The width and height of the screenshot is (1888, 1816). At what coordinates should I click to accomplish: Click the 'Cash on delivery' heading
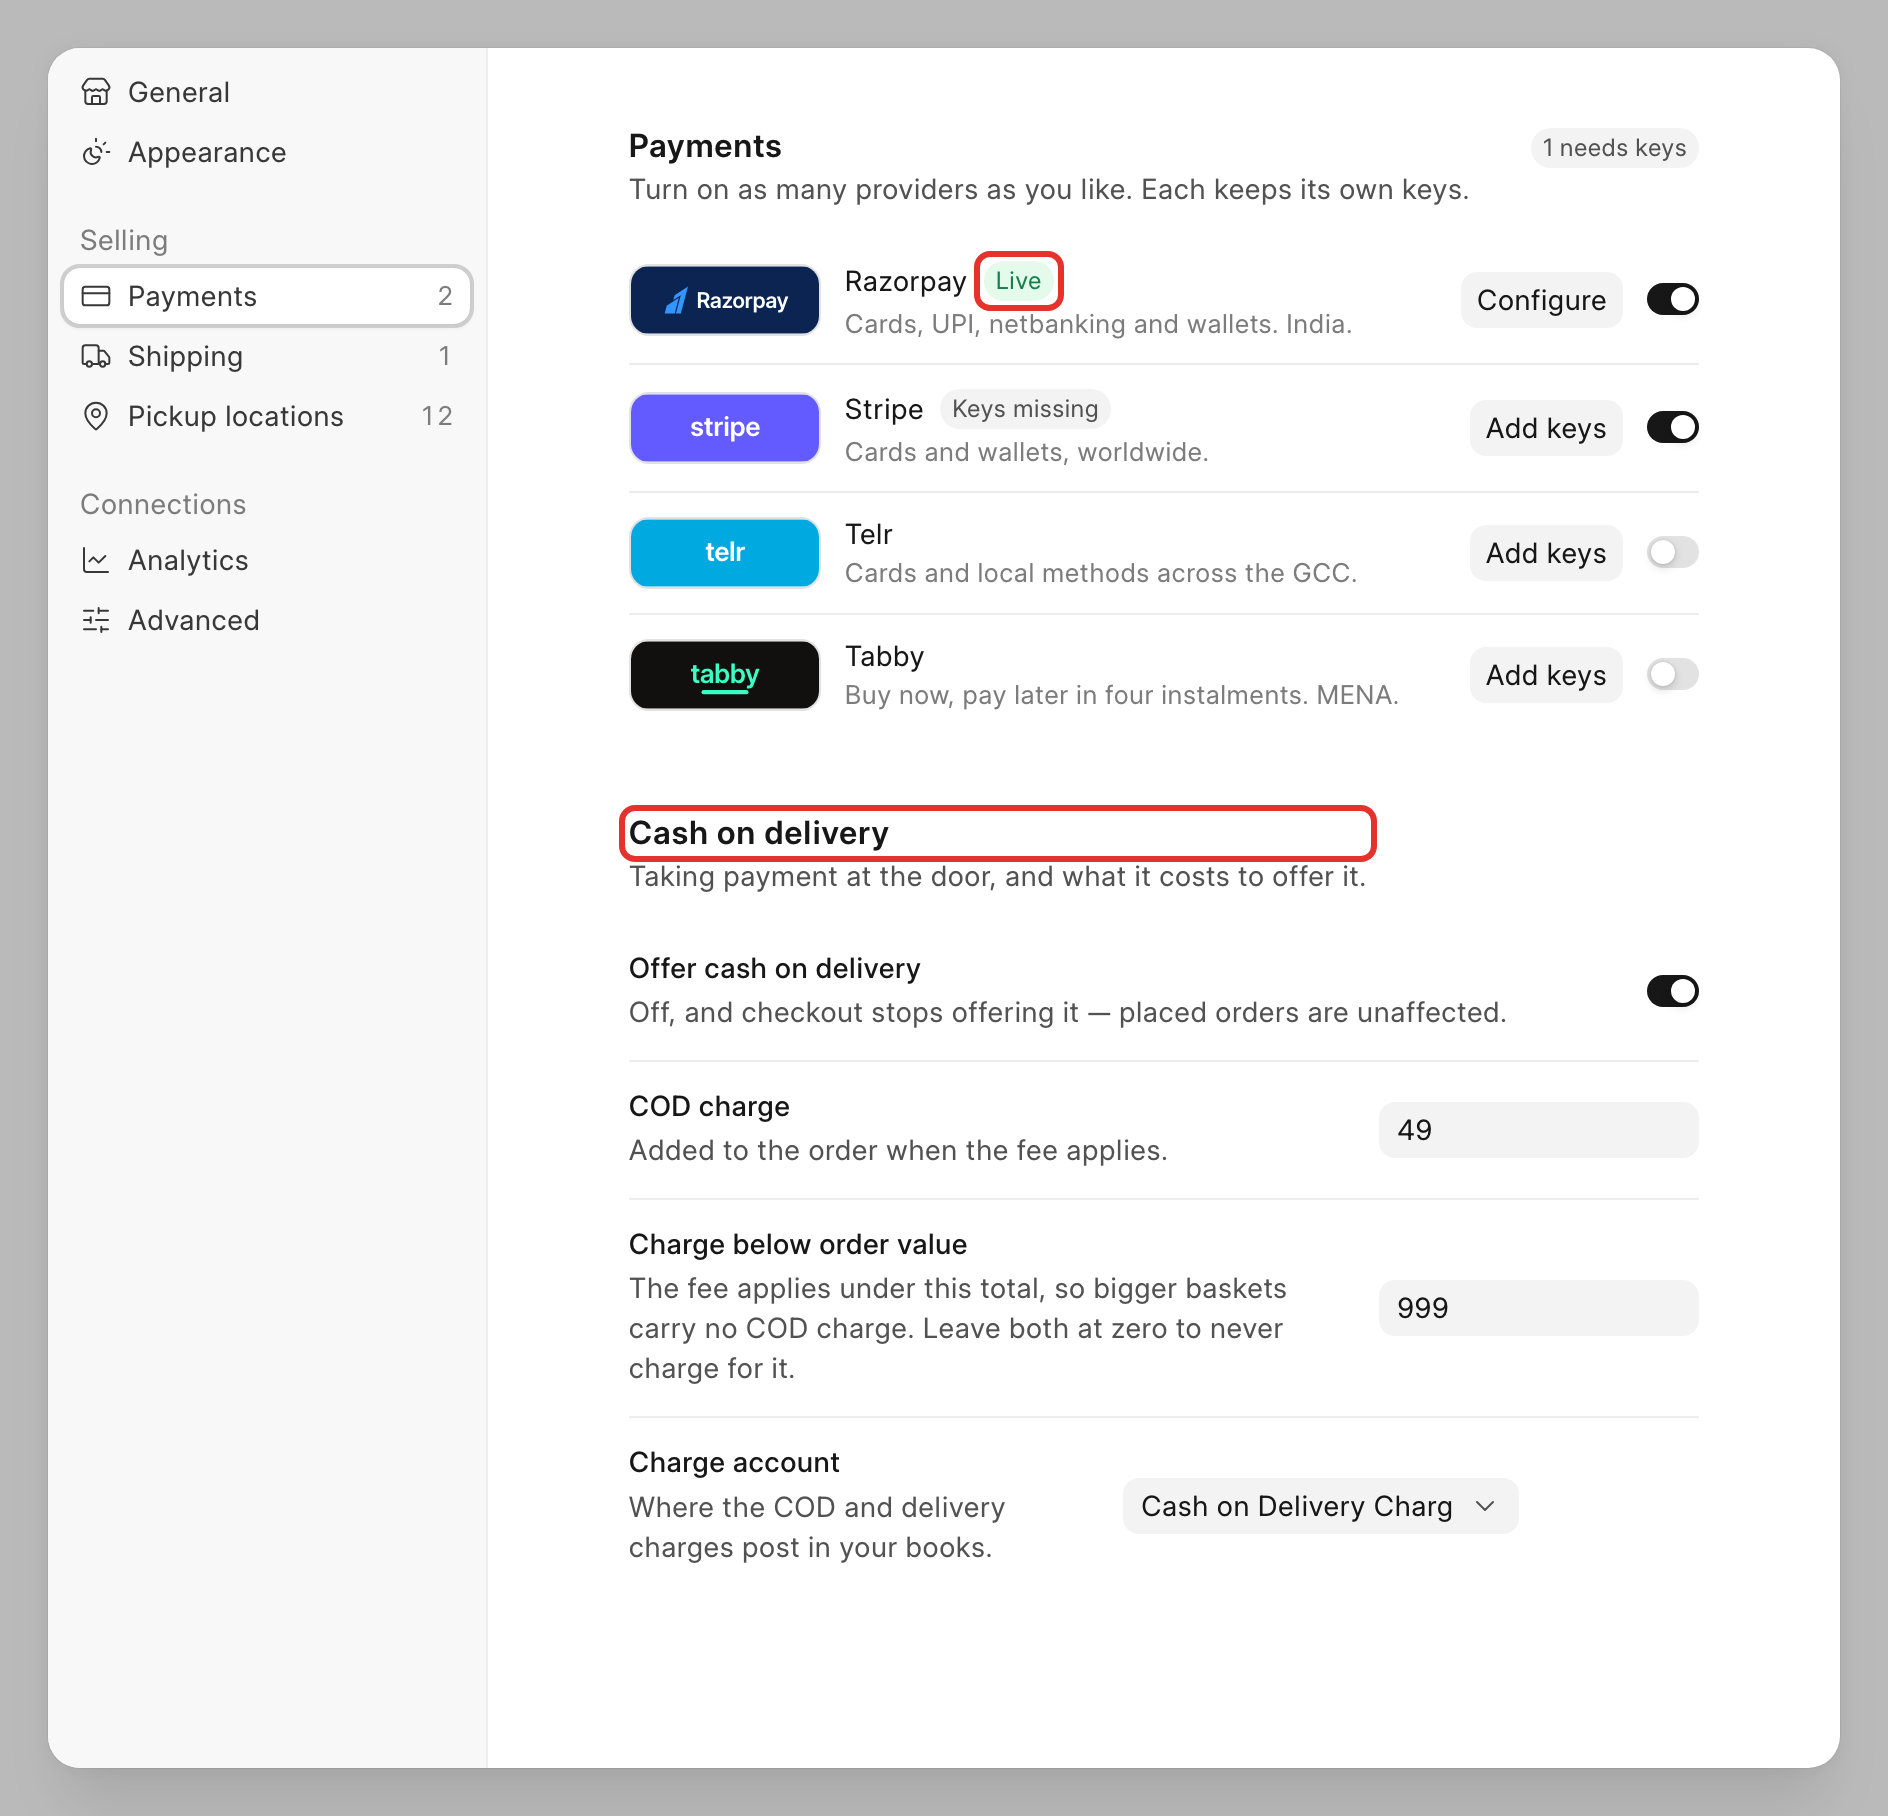pos(758,833)
